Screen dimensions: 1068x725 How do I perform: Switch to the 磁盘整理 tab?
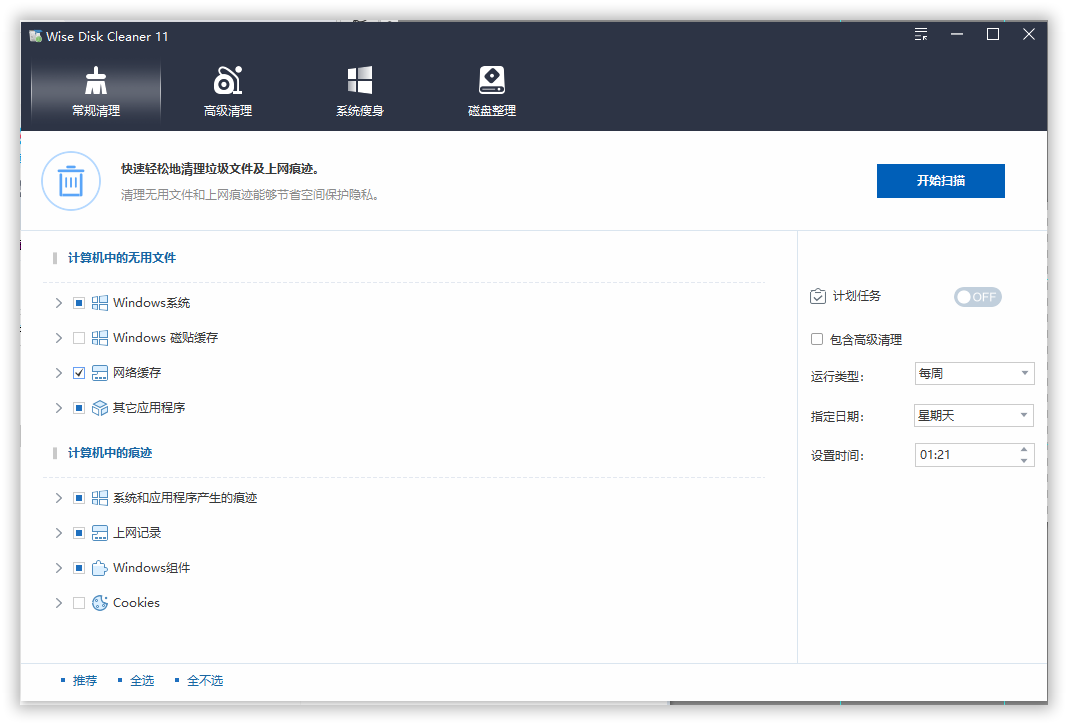point(492,92)
